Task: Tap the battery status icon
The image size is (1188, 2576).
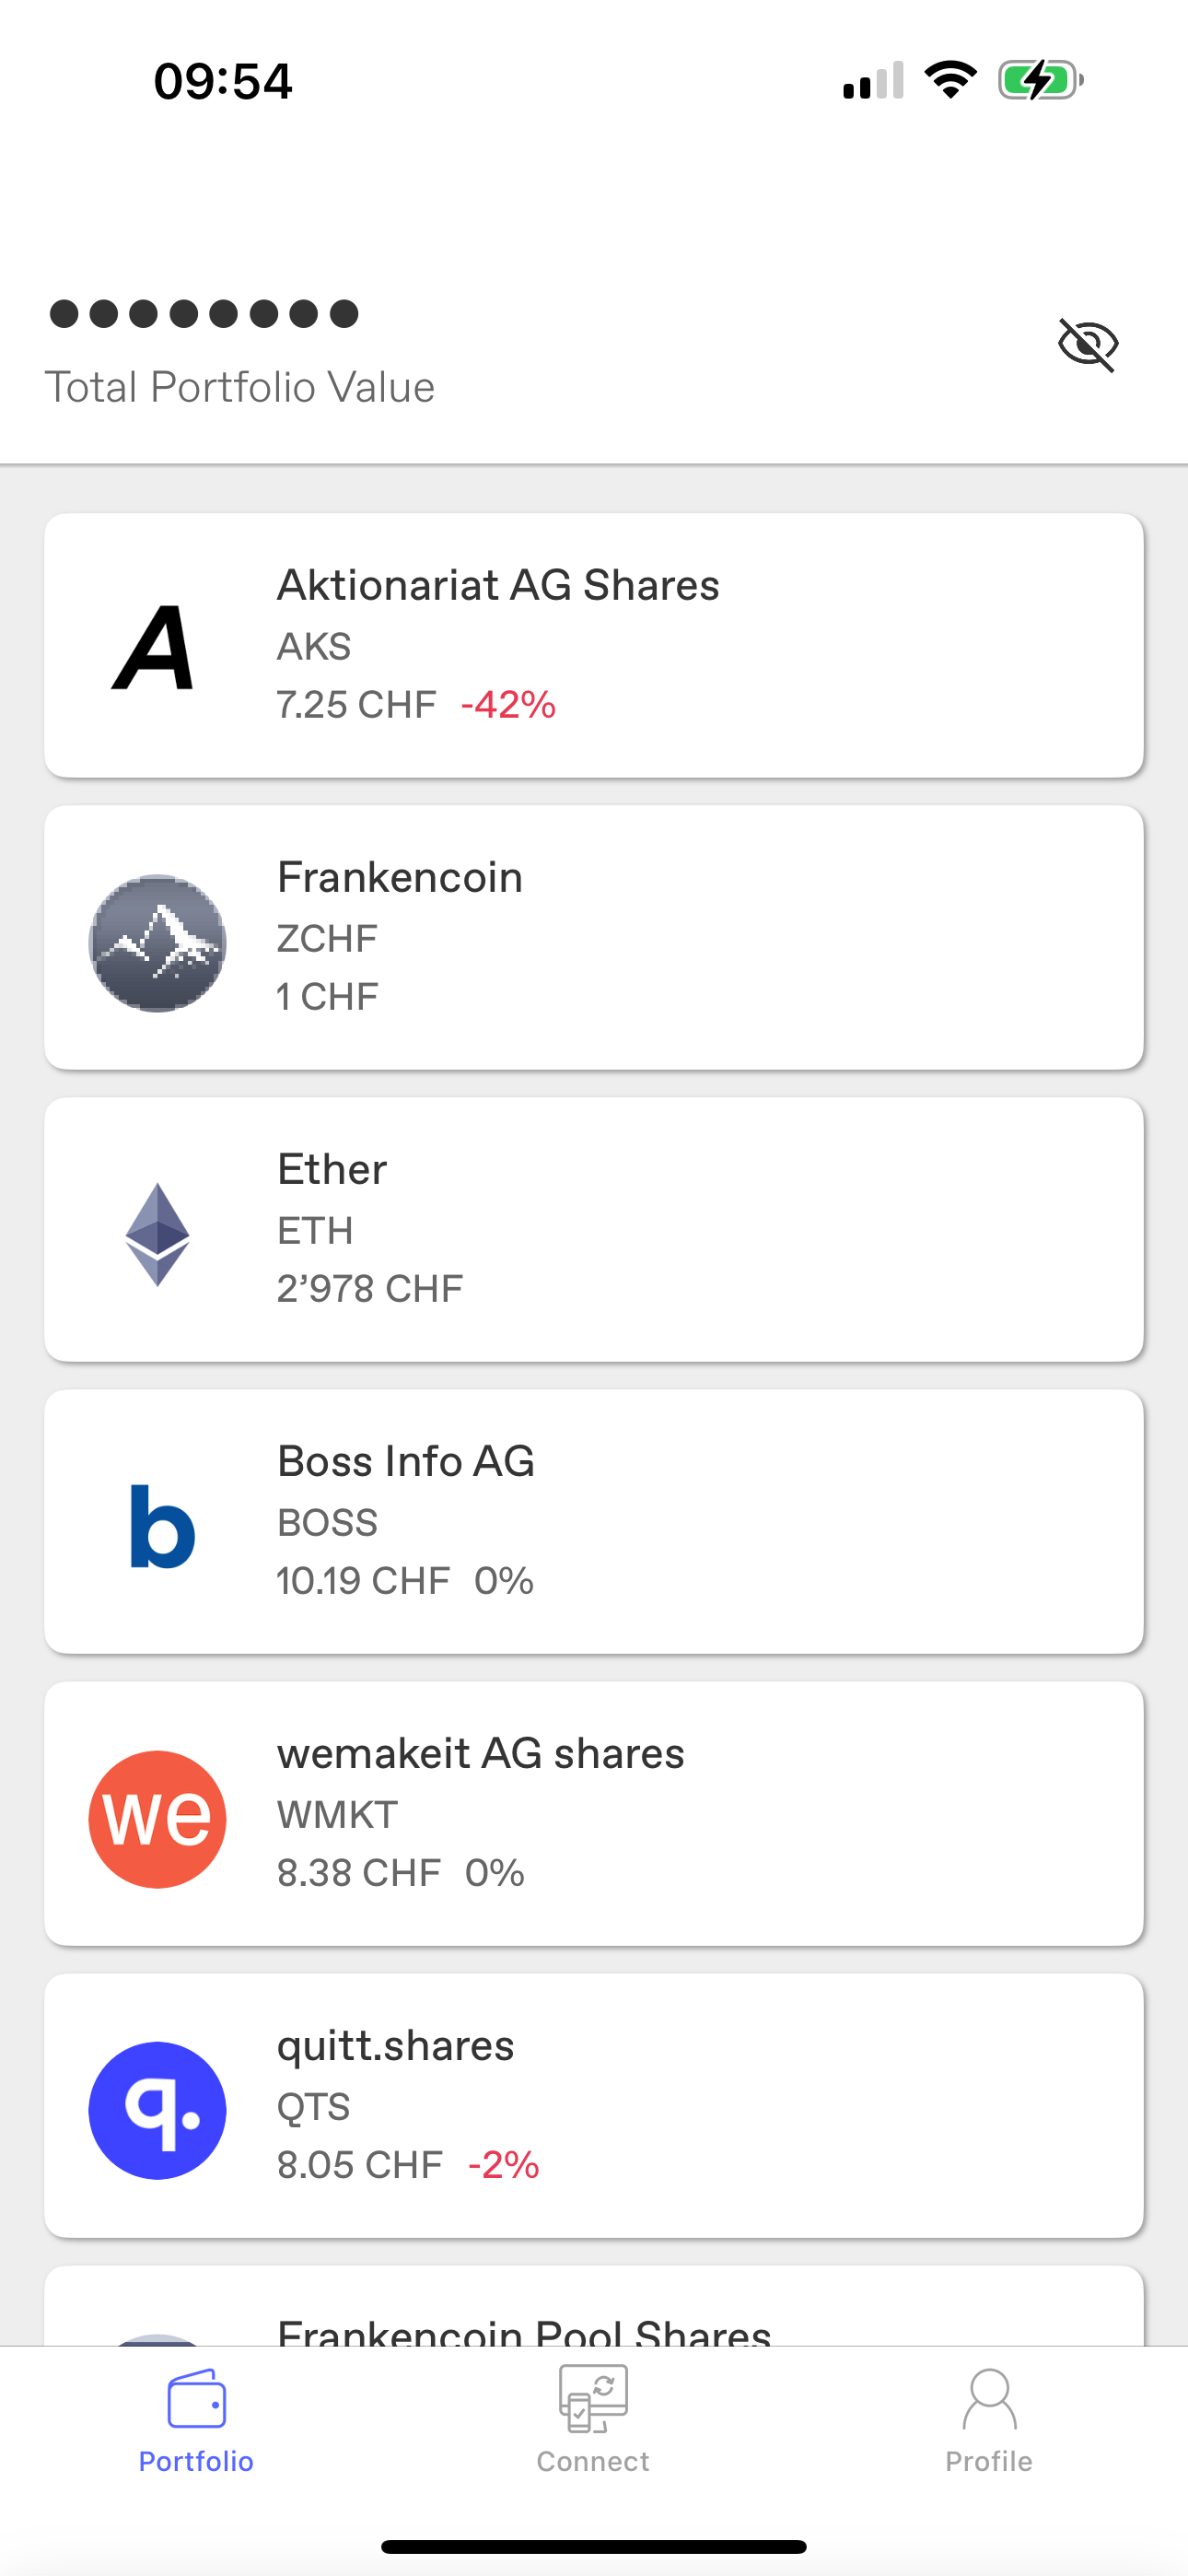Action: point(1041,80)
